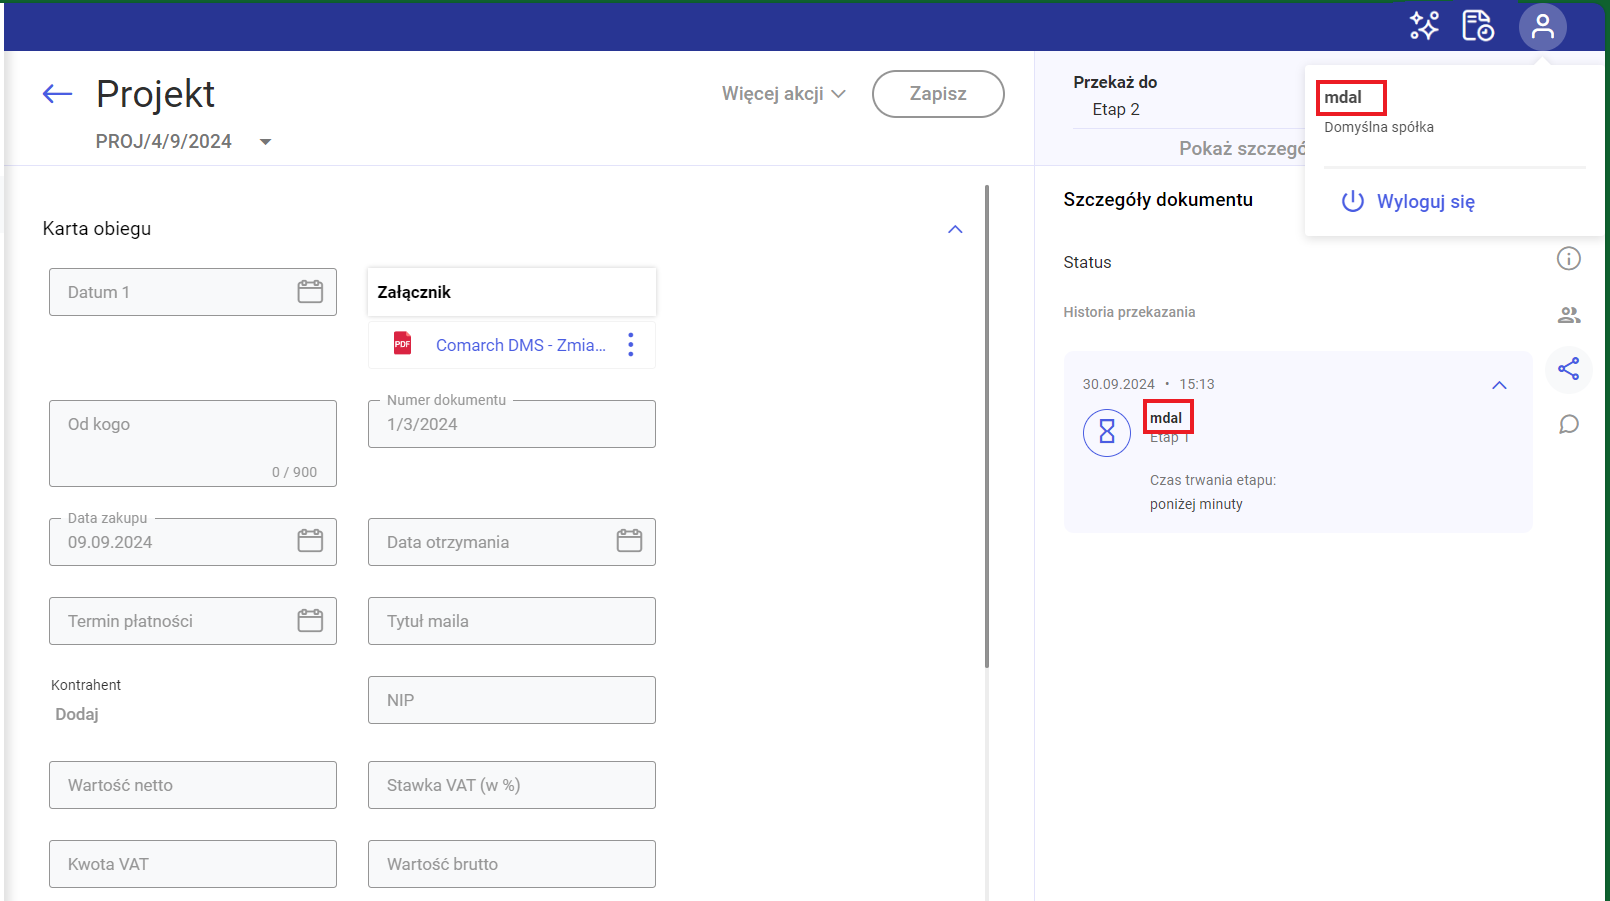The height and width of the screenshot is (901, 1610).
Task: Click Dodaj under Kontrahent
Action: [77, 714]
